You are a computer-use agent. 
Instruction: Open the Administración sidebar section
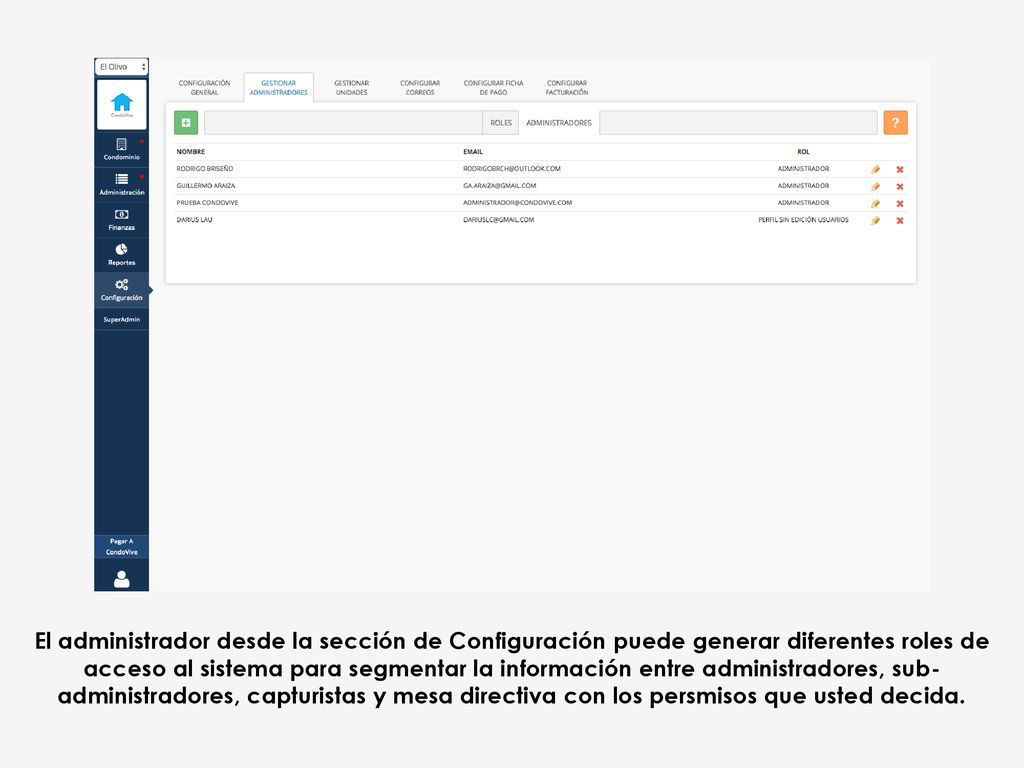coord(121,184)
